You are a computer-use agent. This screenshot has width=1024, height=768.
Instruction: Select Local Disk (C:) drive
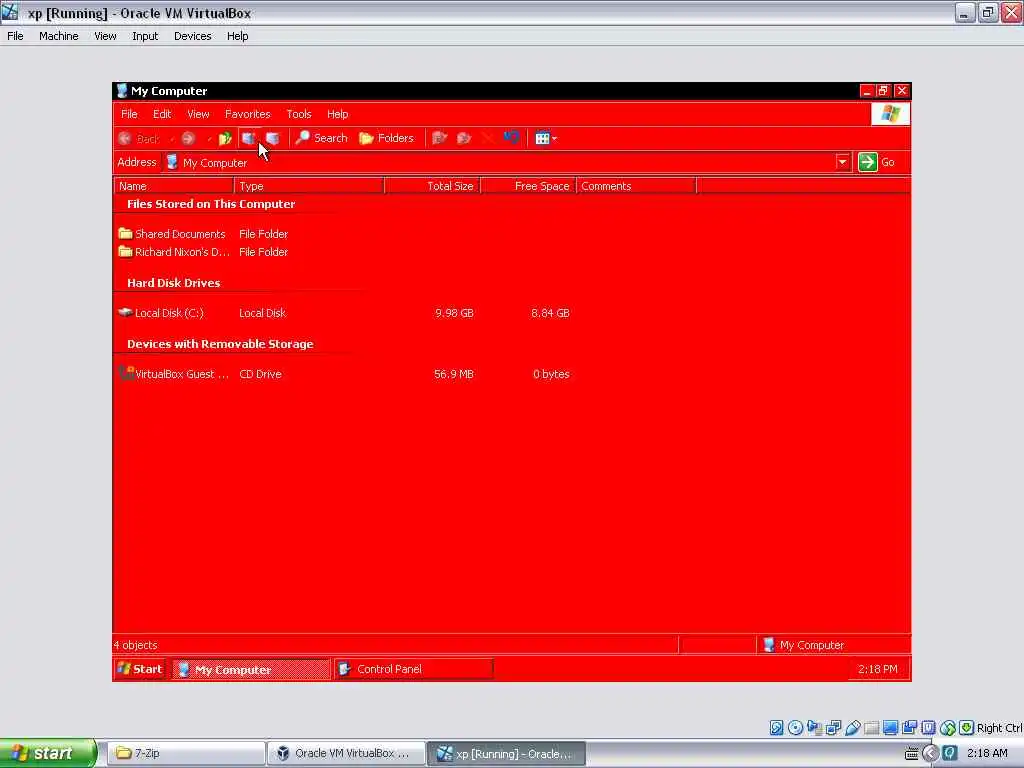tap(161, 313)
